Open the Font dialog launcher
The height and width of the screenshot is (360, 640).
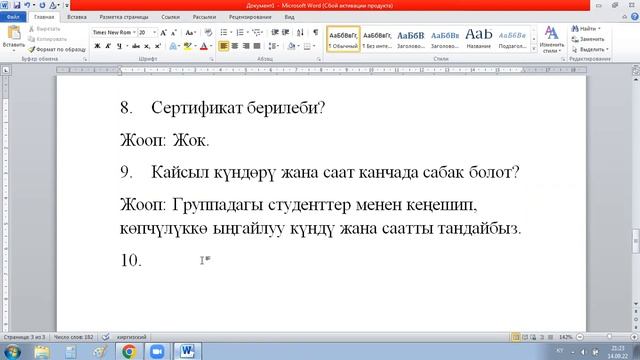coord(212,59)
